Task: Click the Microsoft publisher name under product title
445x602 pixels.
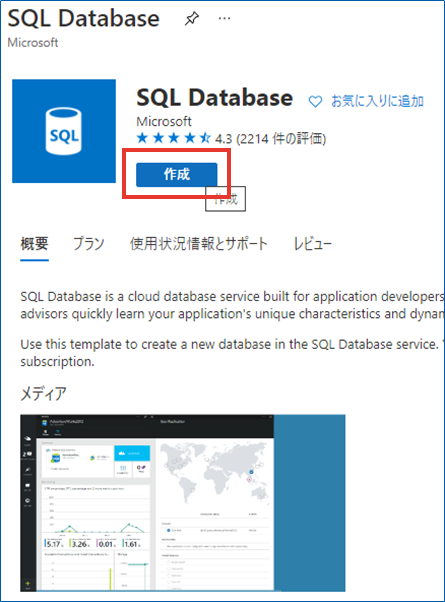Action: click(164, 122)
